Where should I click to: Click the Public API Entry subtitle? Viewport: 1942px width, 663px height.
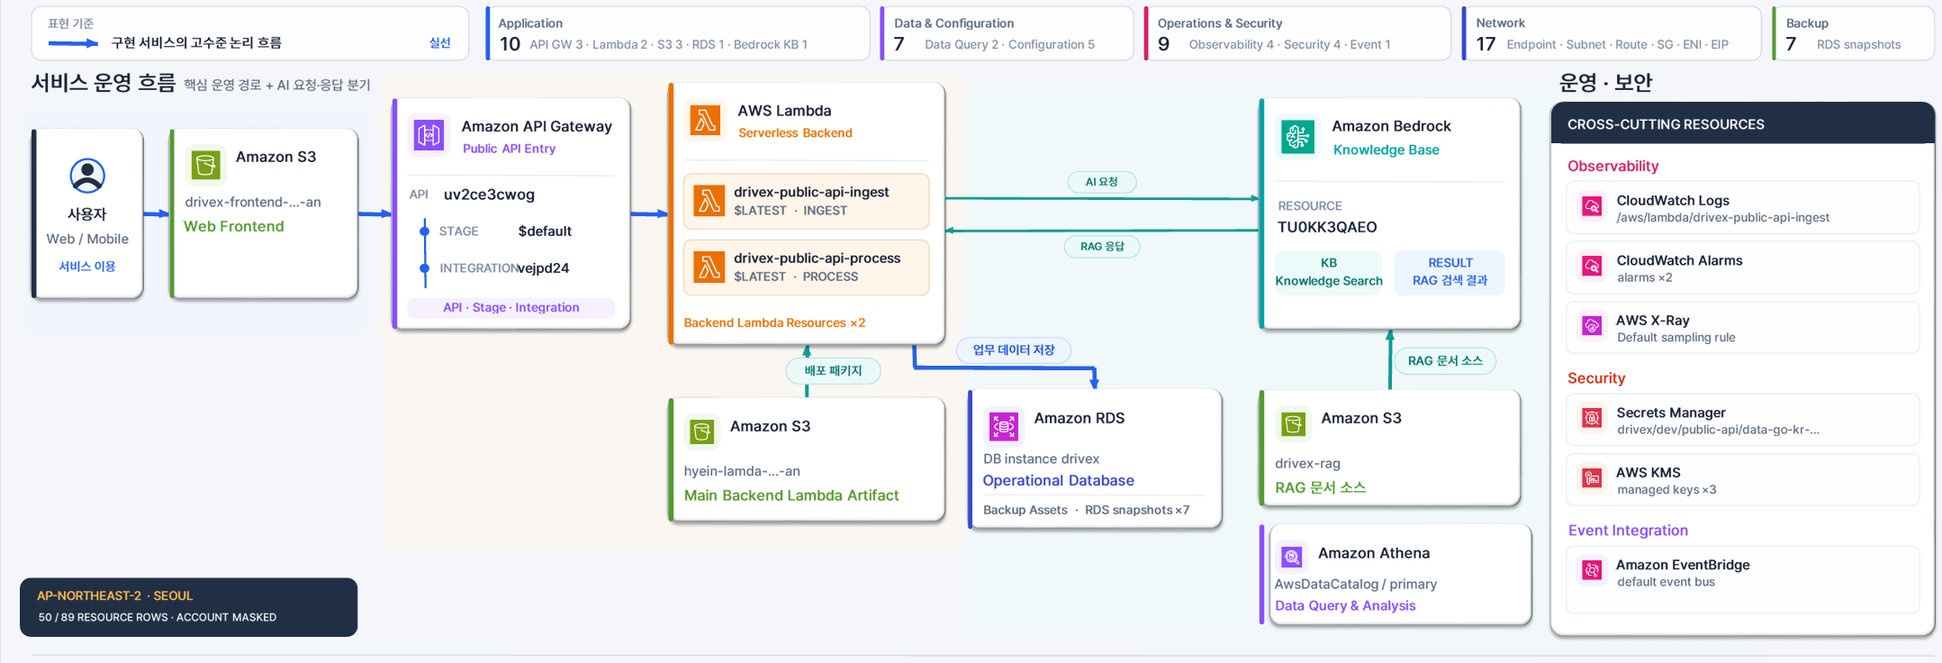click(509, 149)
